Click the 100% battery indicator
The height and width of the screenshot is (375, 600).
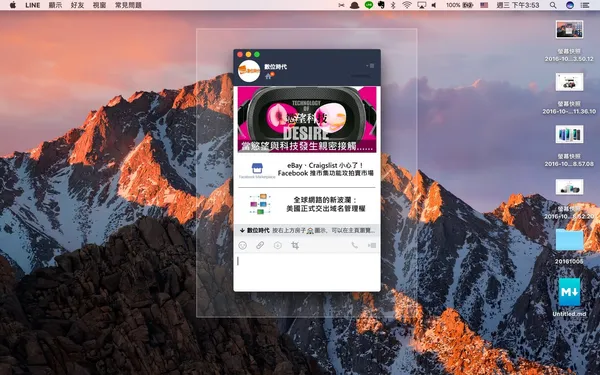(460, 5)
